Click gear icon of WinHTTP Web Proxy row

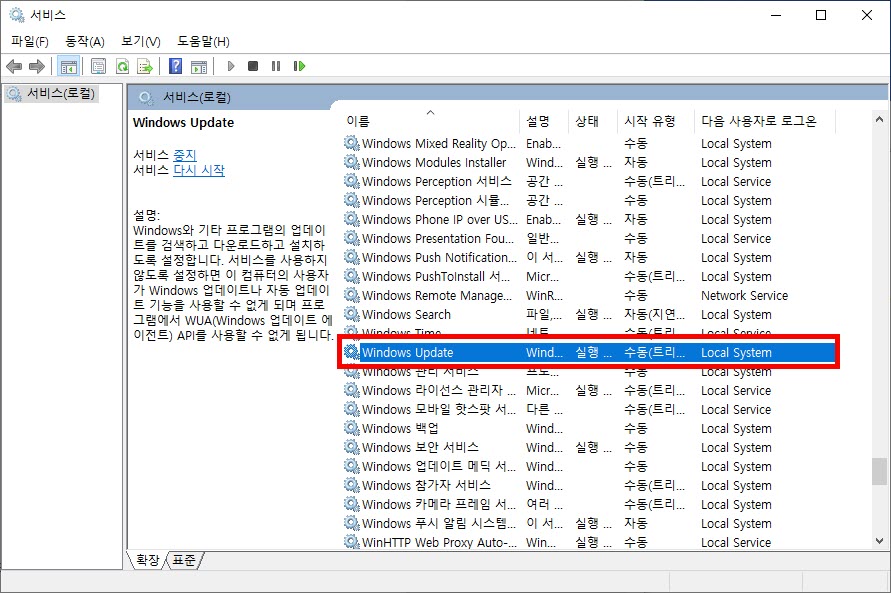tap(352, 541)
